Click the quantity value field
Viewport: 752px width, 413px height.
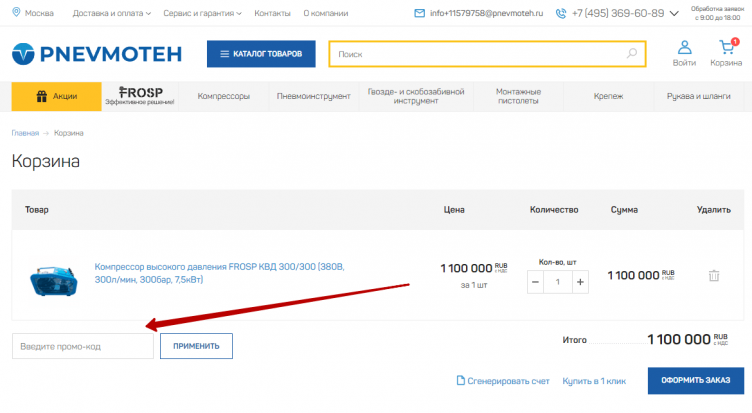coord(558,282)
